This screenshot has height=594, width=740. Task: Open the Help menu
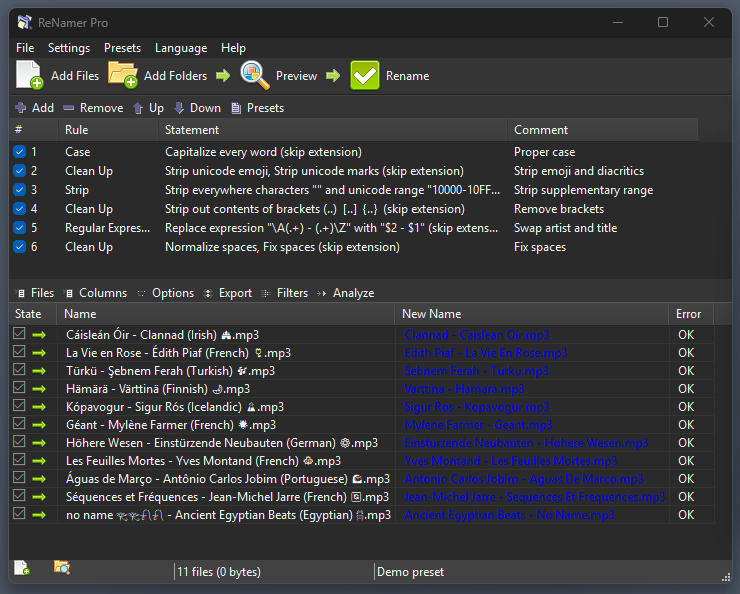[x=233, y=48]
